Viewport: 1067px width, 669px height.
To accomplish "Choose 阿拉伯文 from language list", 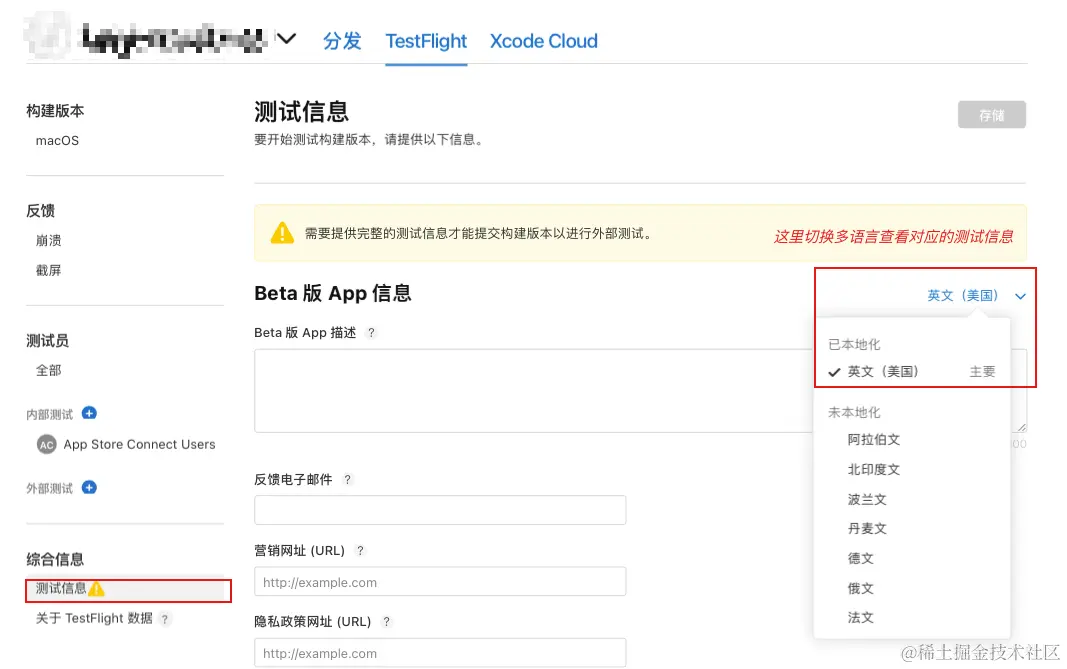I will tap(874, 440).
